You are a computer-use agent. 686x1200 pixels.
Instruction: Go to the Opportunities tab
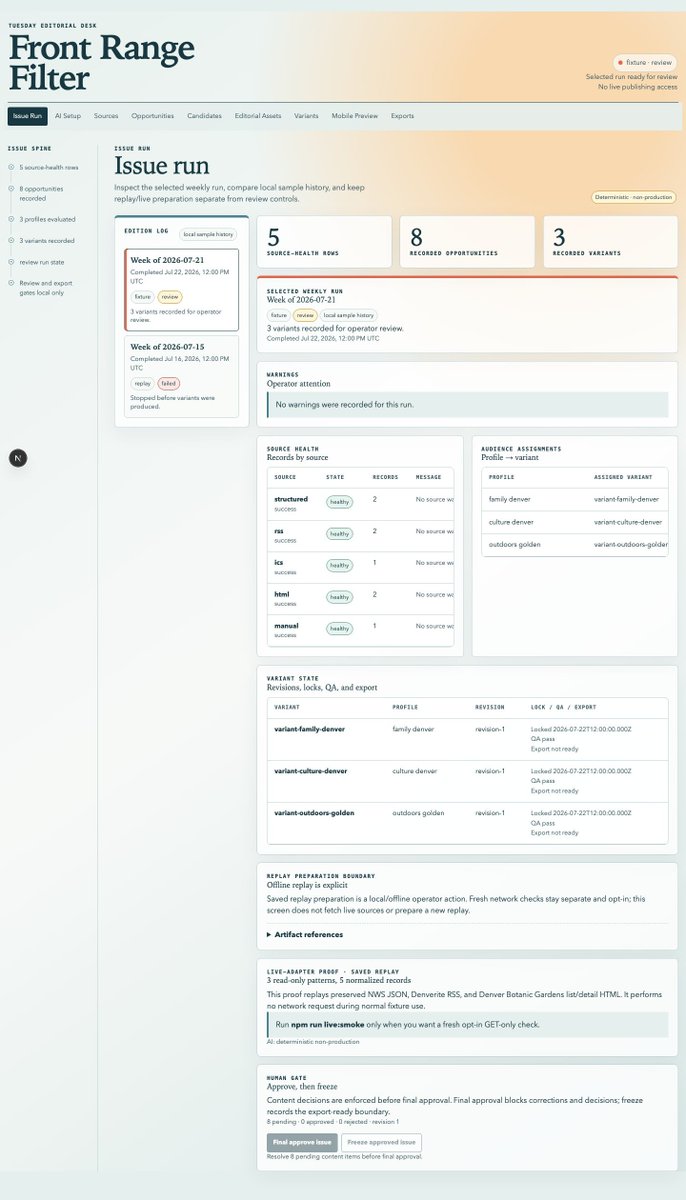(x=153, y=116)
